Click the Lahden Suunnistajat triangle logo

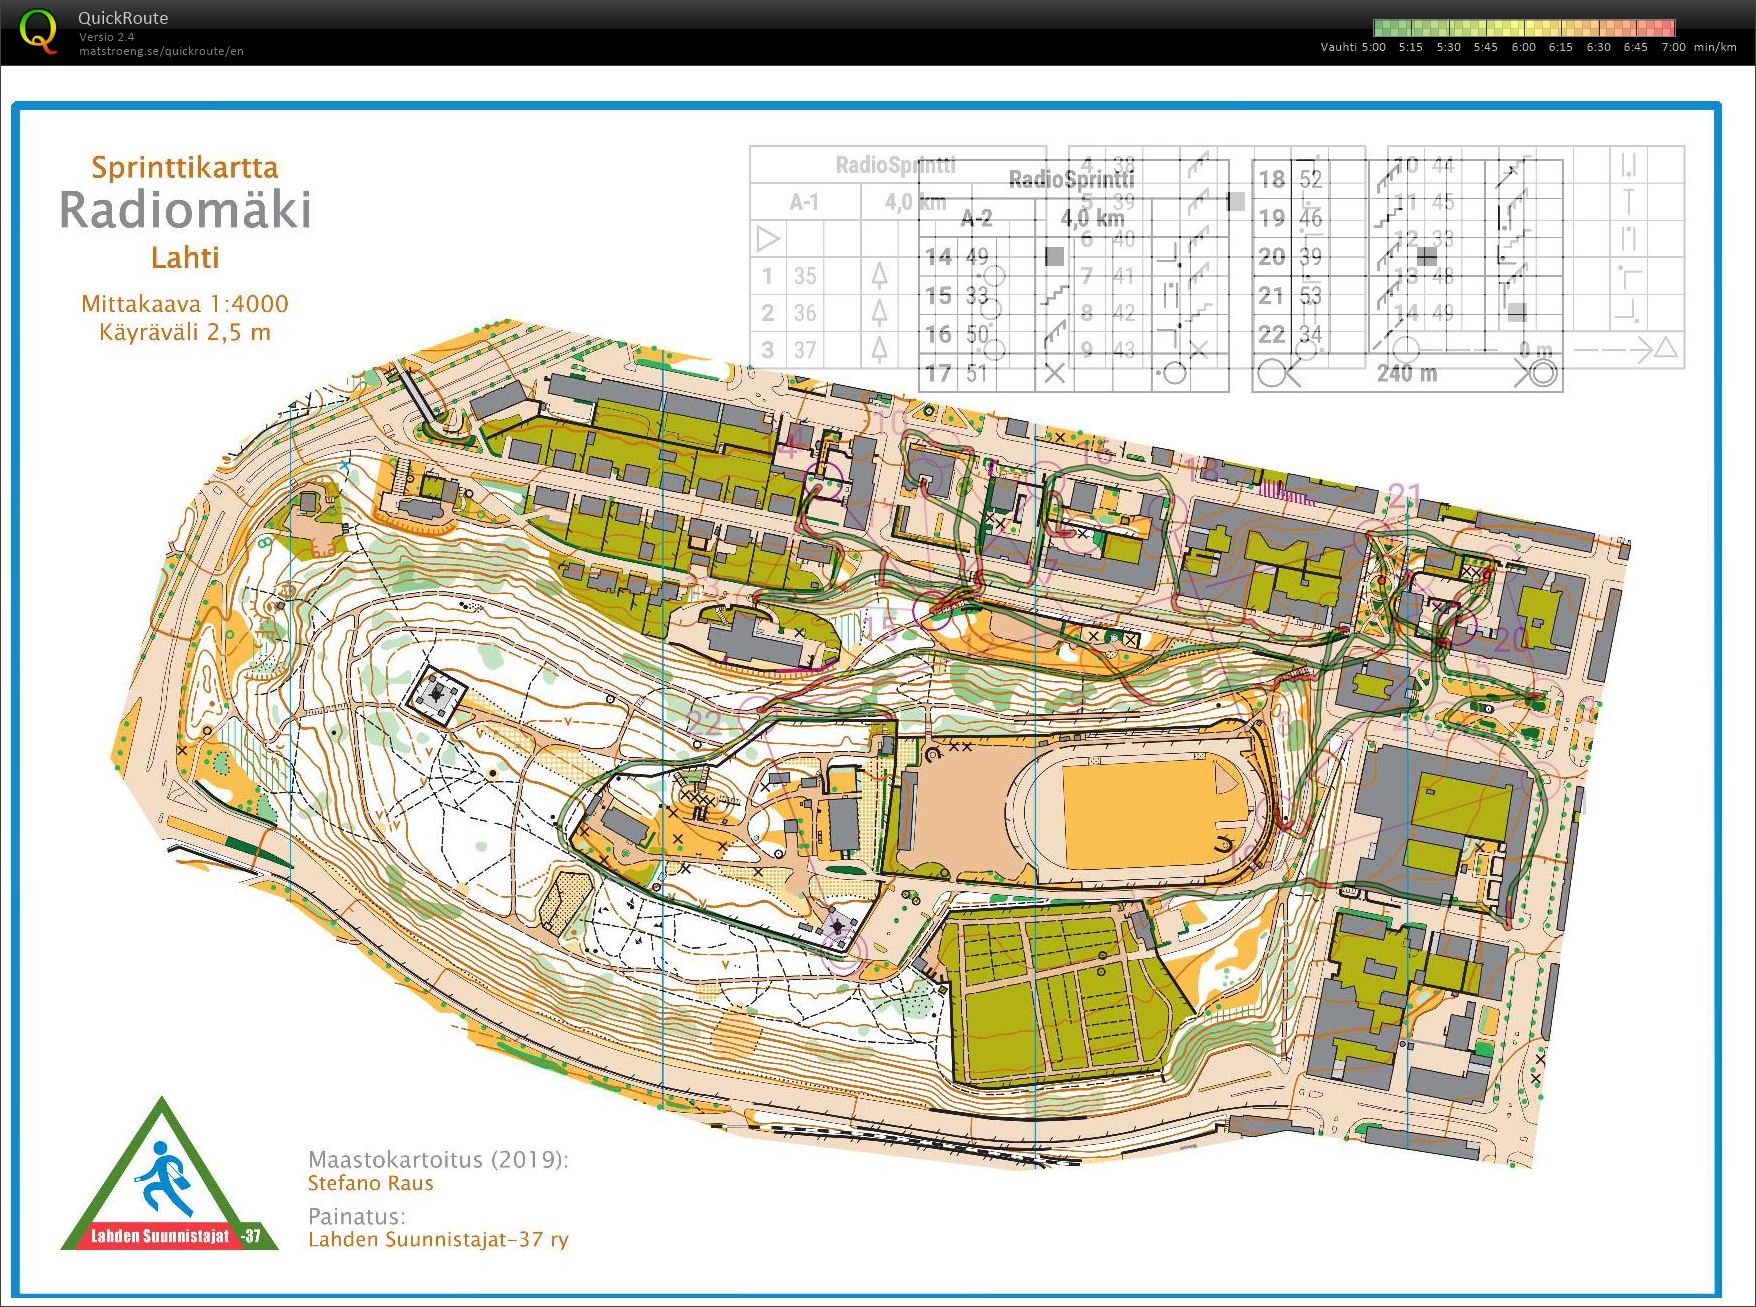point(162,1180)
